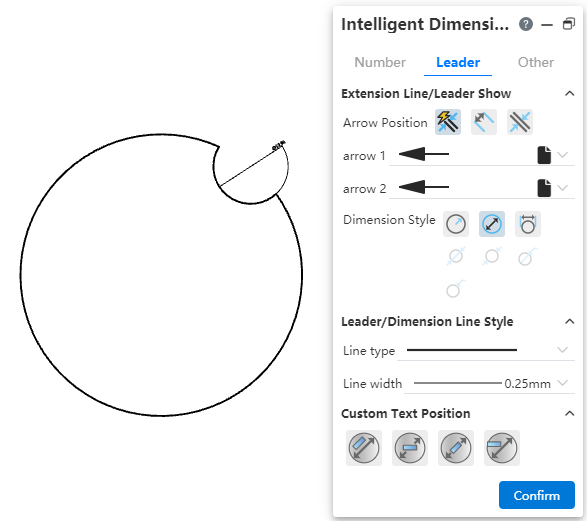Screen dimensions: 587x521
Task: Switch to the Number tab
Action: 380,62
